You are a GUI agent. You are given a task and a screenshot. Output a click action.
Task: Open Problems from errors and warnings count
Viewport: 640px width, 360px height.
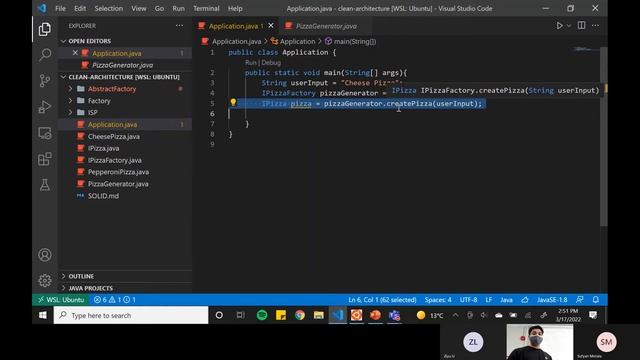point(115,300)
